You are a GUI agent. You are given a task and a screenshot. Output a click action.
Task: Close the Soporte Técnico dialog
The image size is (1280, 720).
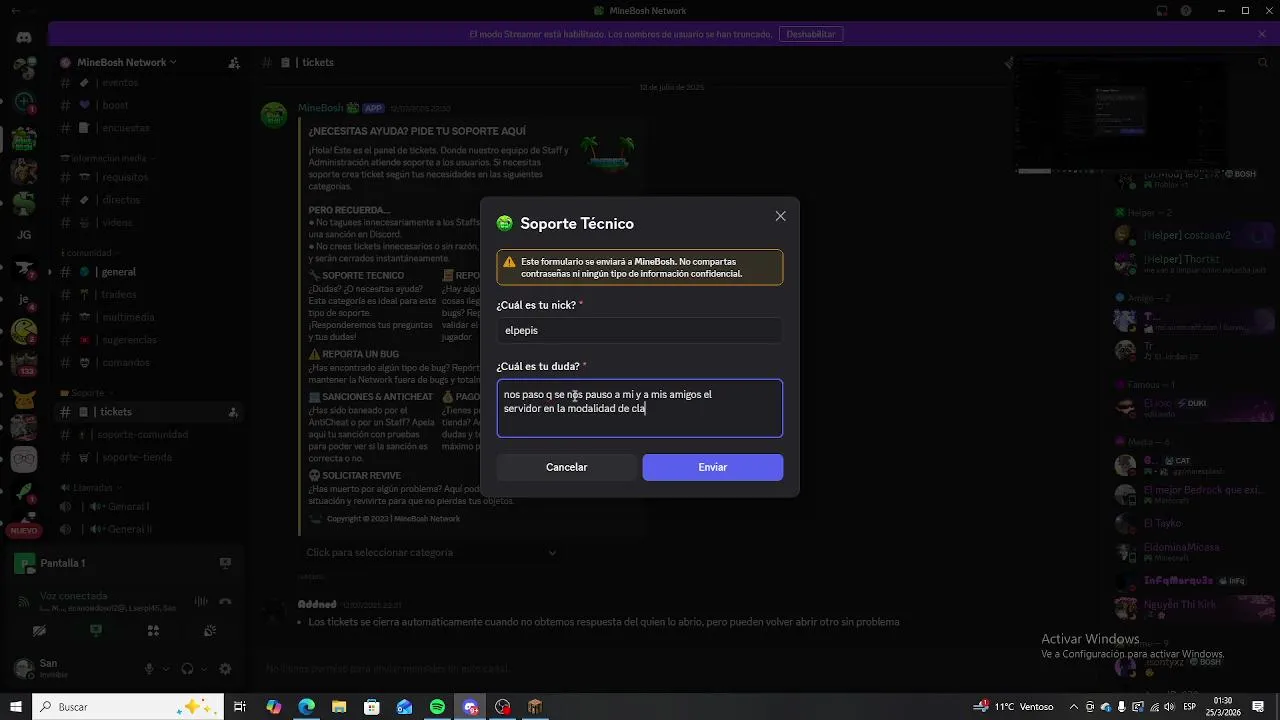(x=780, y=216)
